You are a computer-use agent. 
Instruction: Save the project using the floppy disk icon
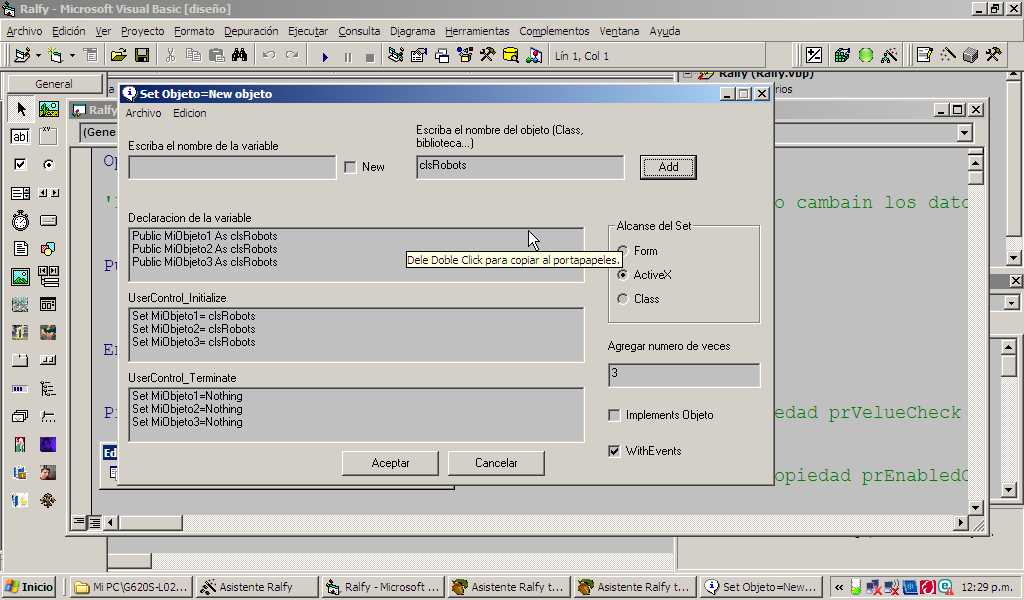click(142, 55)
